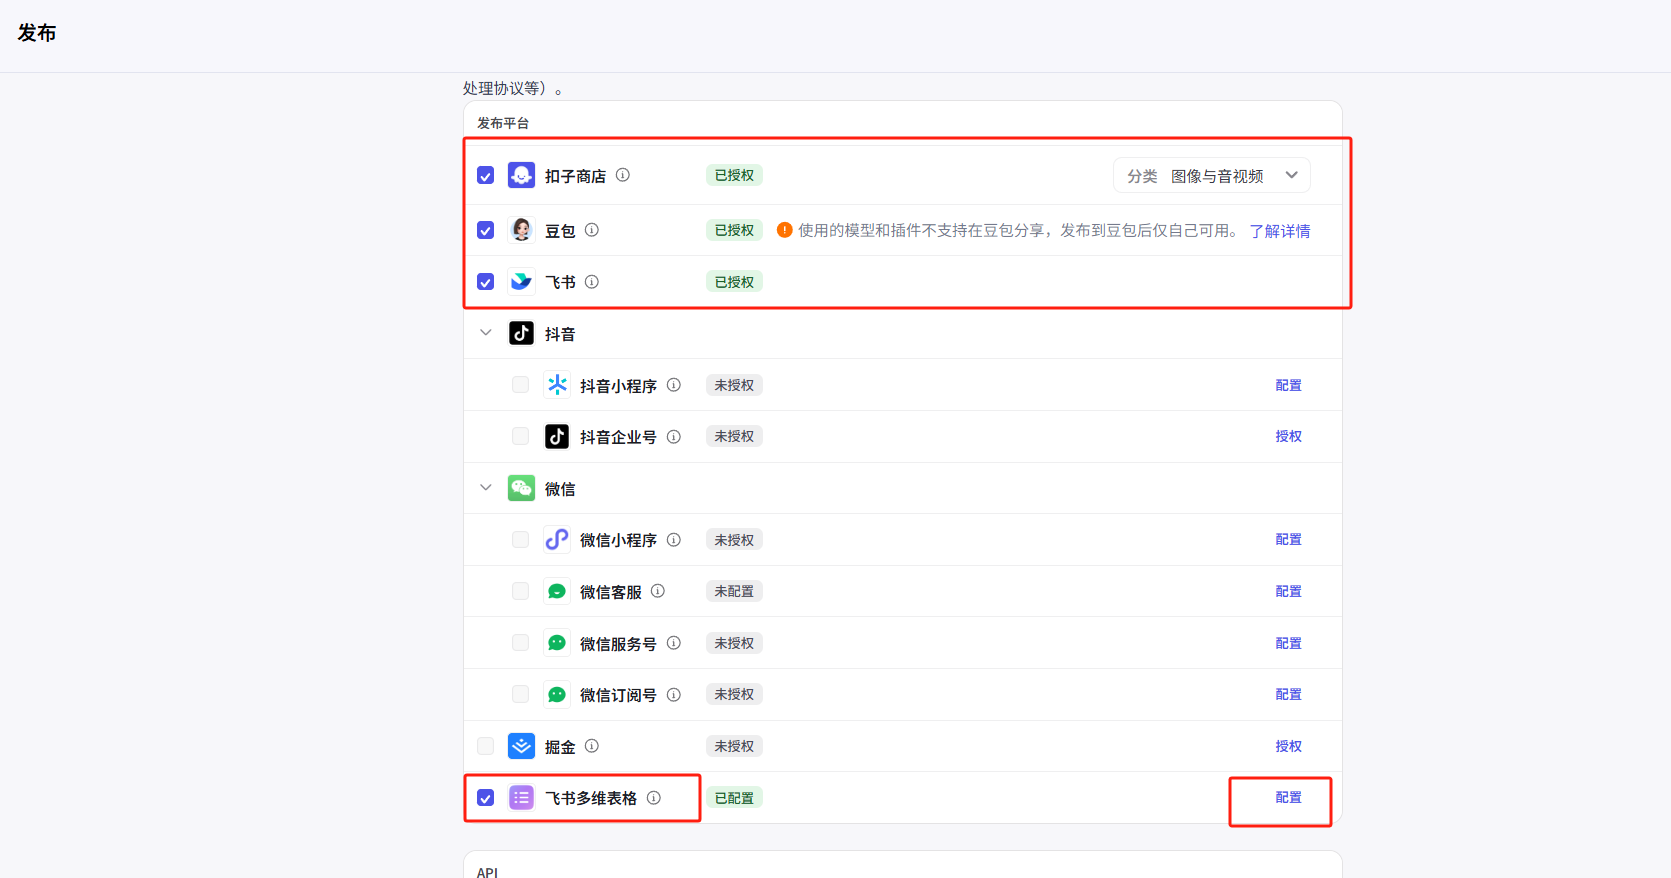
Task: Uncheck the 飞书 checkbox
Action: point(486,282)
